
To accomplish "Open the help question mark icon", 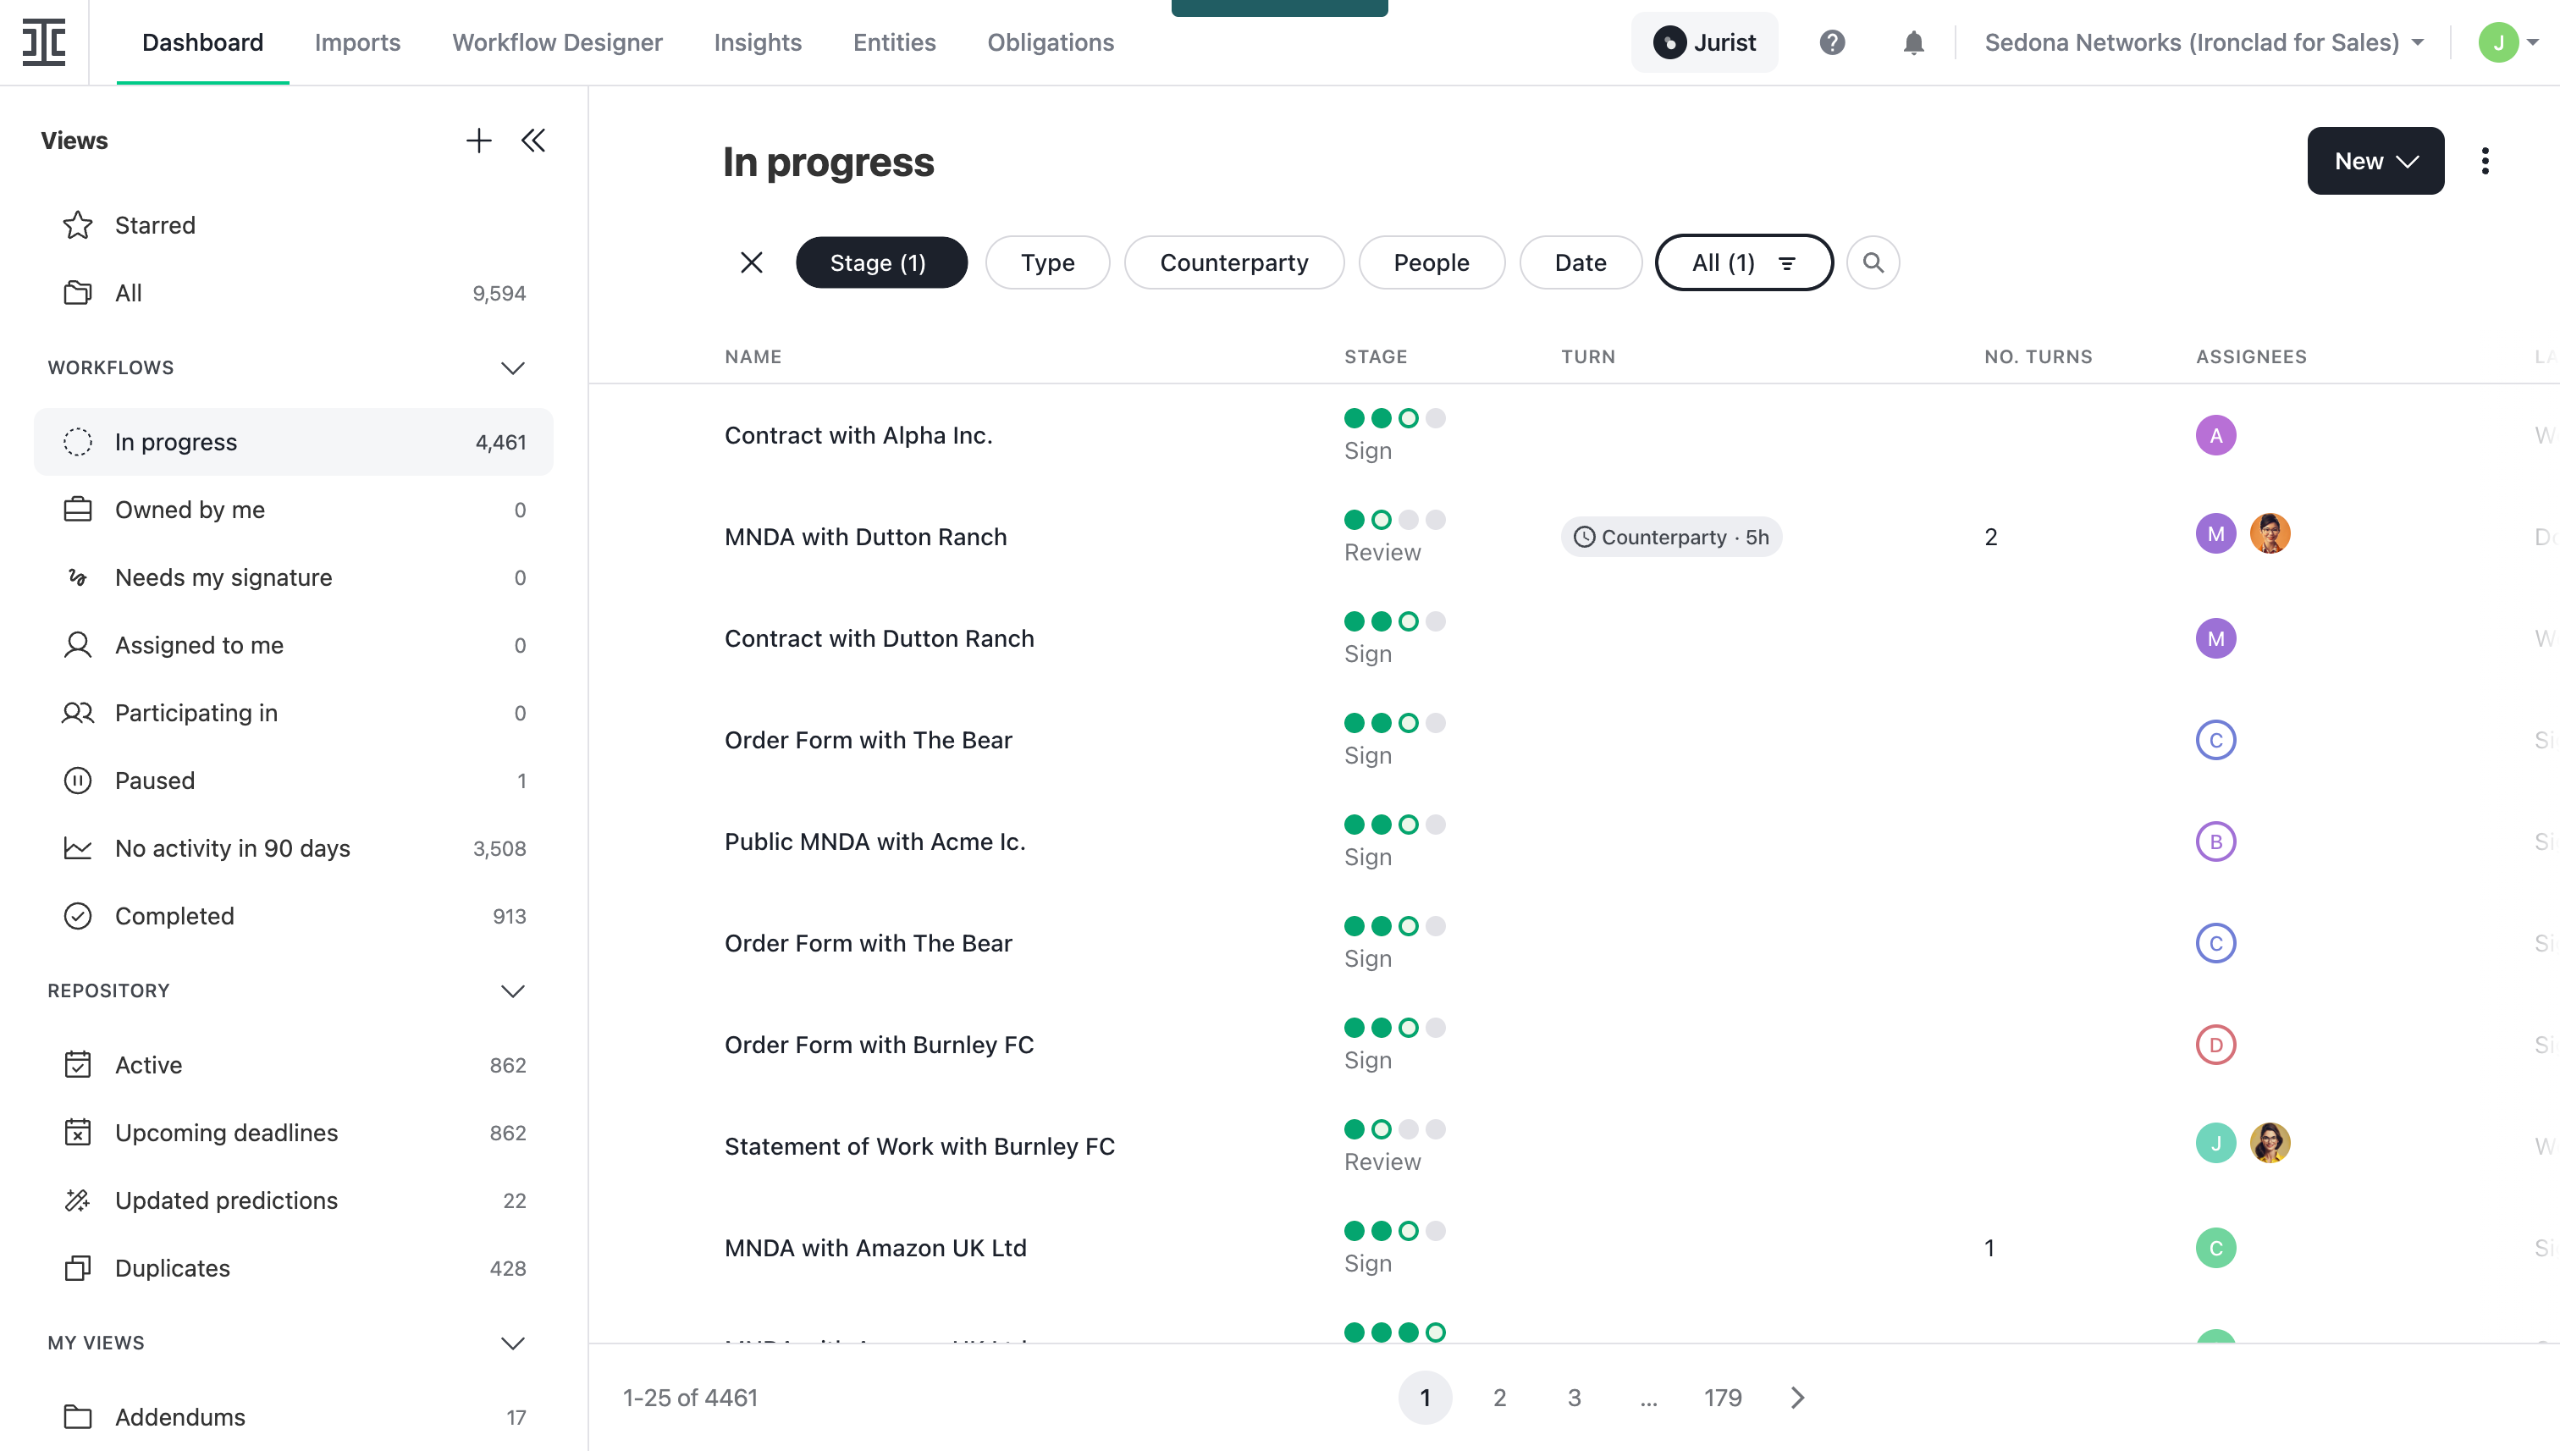I will [1831, 42].
